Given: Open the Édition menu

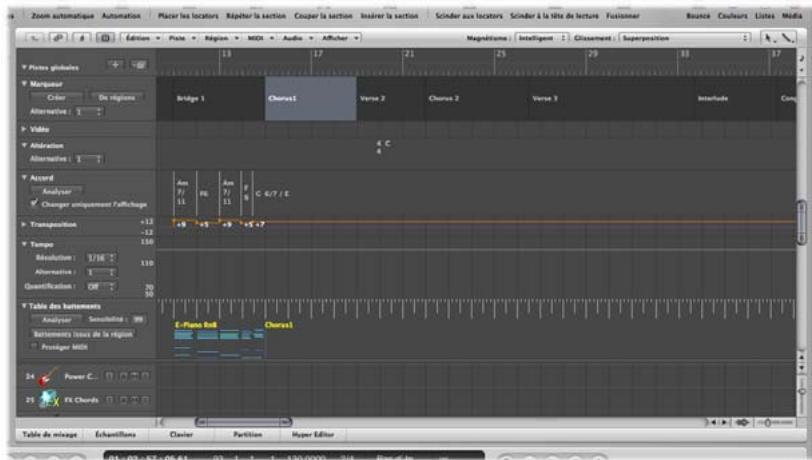Looking at the screenshot, I should click(142, 38).
